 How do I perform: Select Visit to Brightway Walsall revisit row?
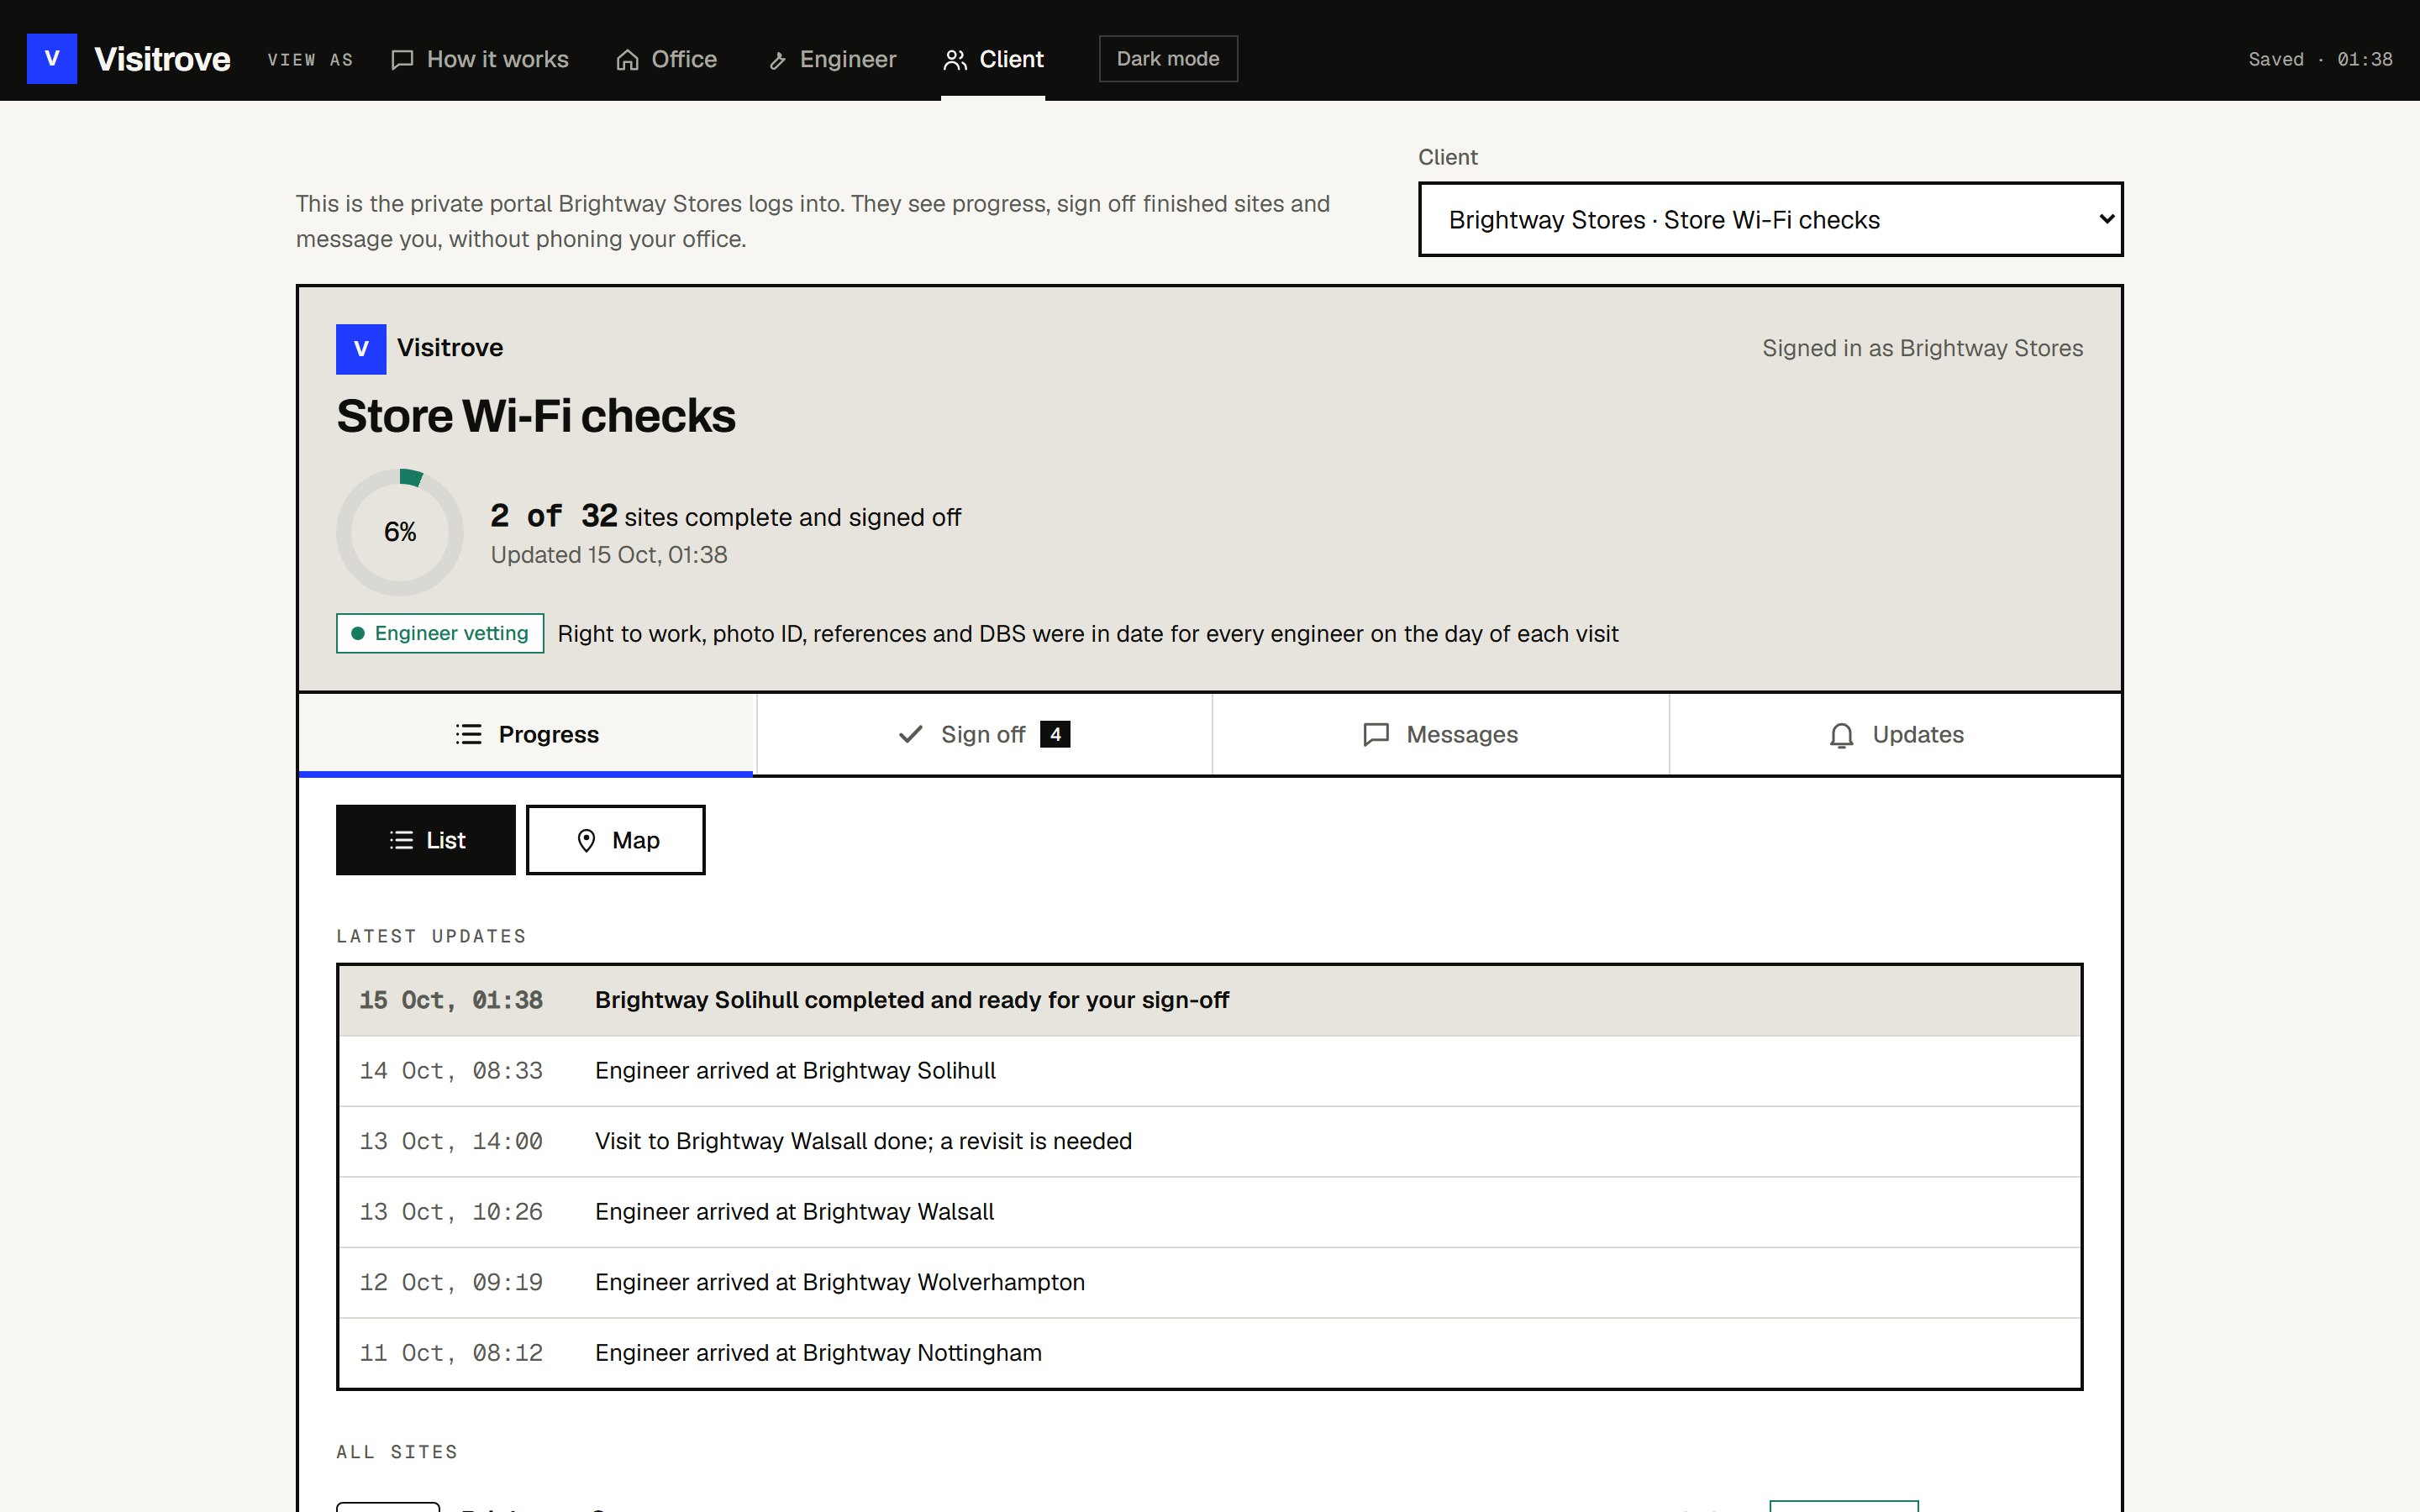1210,1141
